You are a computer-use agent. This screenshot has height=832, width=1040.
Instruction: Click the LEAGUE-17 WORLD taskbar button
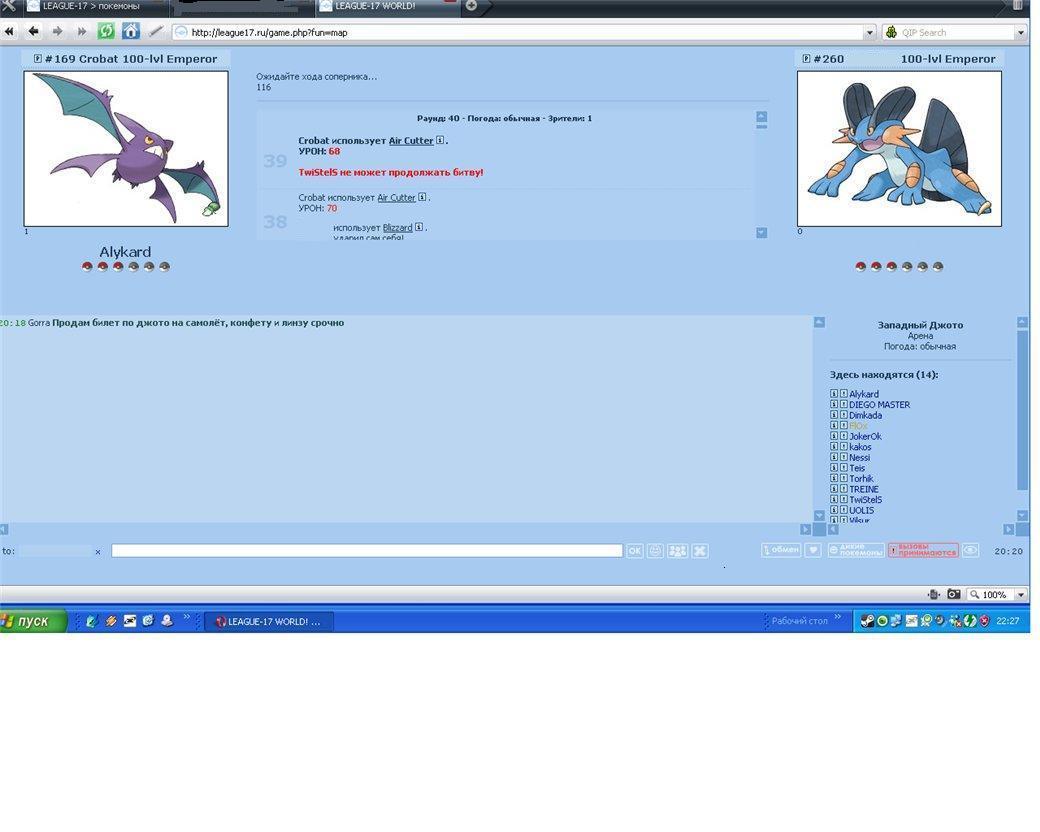coord(269,622)
